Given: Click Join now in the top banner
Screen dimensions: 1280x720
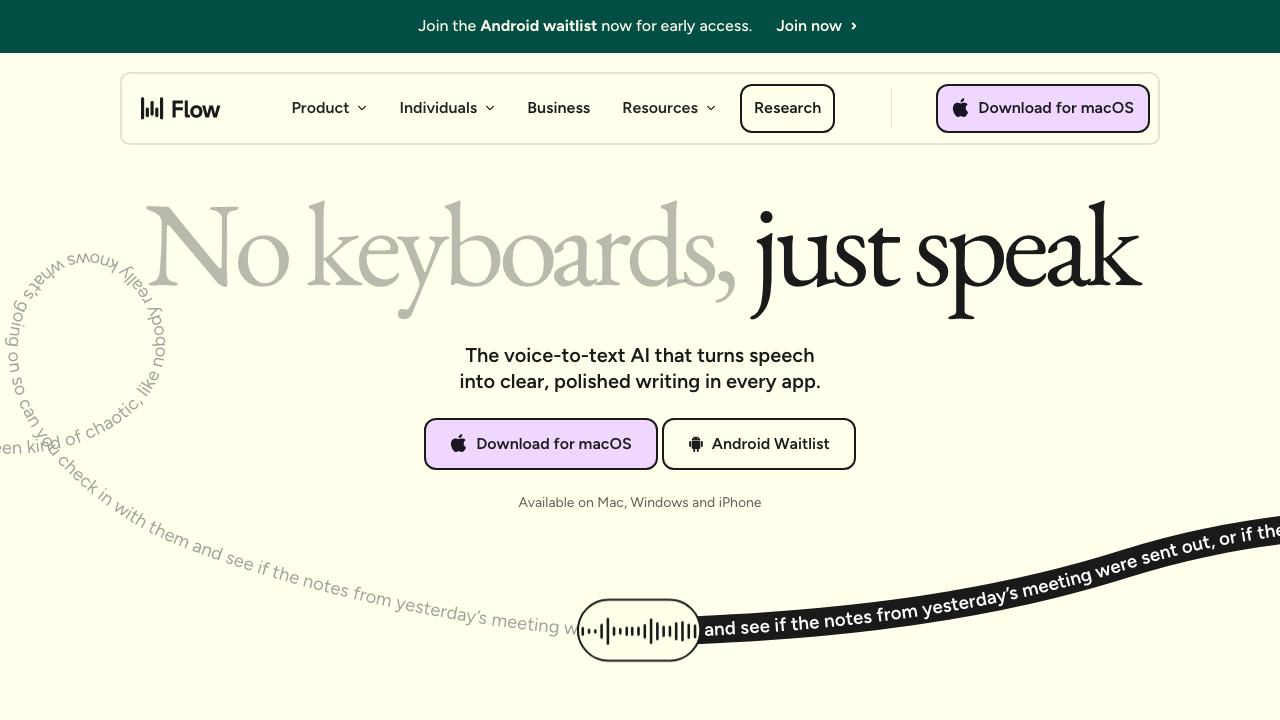Looking at the screenshot, I should (x=808, y=26).
